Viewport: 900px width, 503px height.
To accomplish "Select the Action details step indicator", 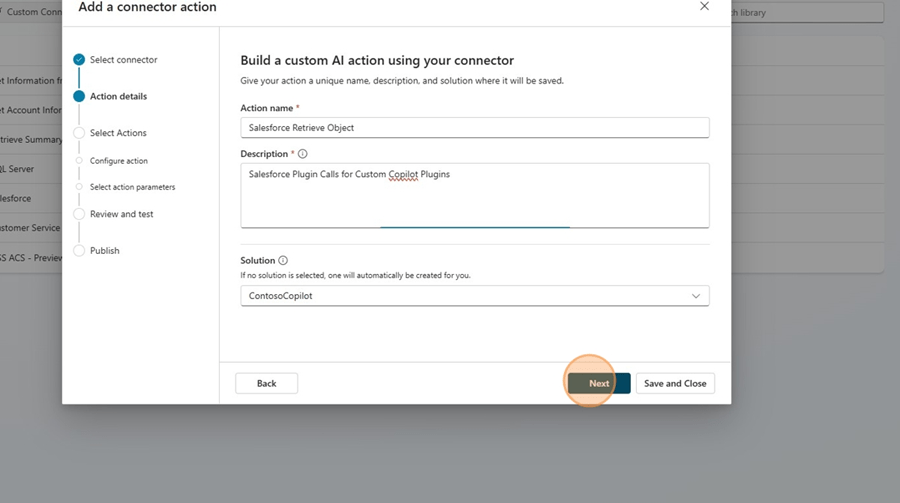I will (79, 97).
